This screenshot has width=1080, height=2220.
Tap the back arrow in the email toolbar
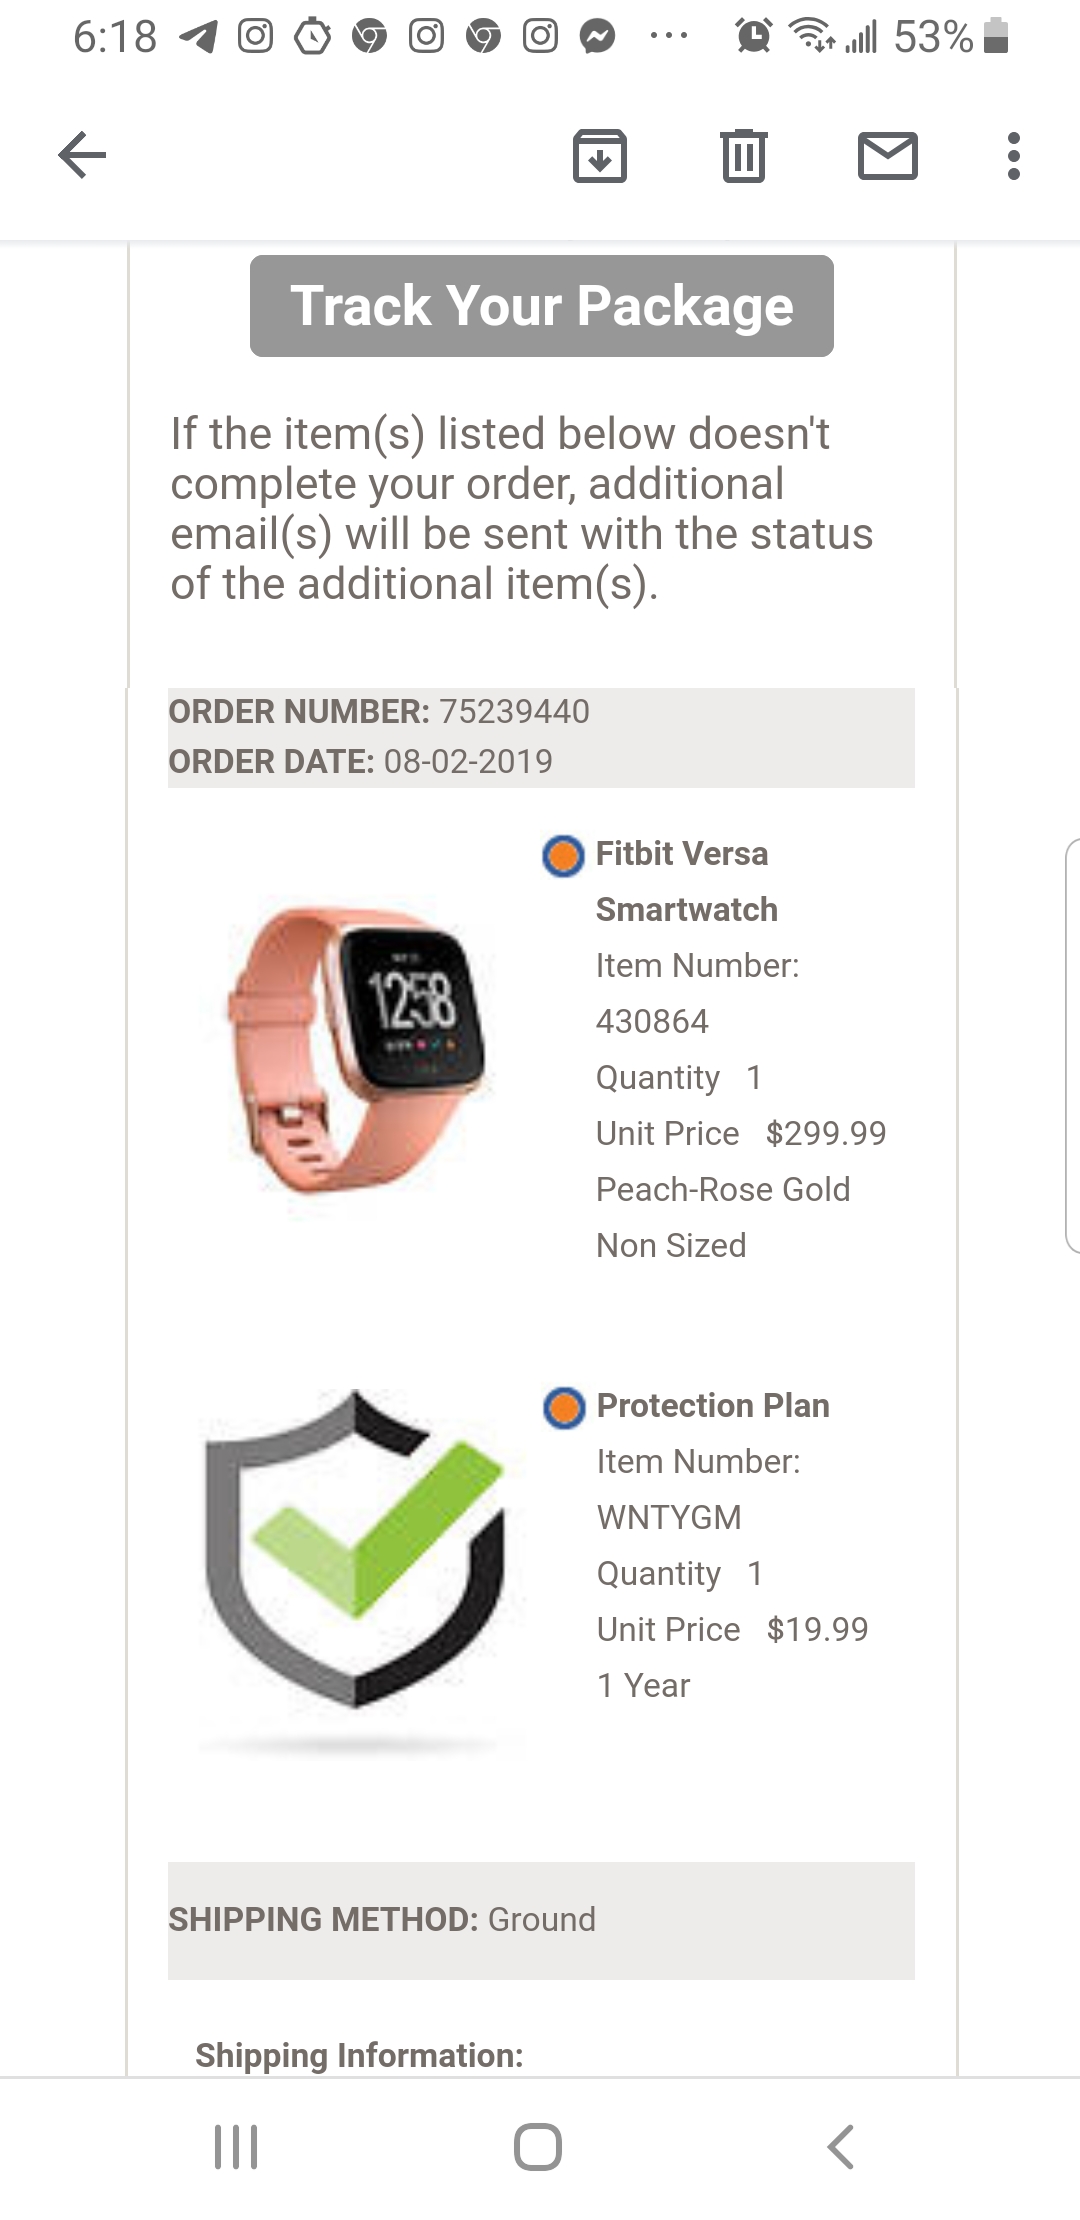tap(82, 155)
